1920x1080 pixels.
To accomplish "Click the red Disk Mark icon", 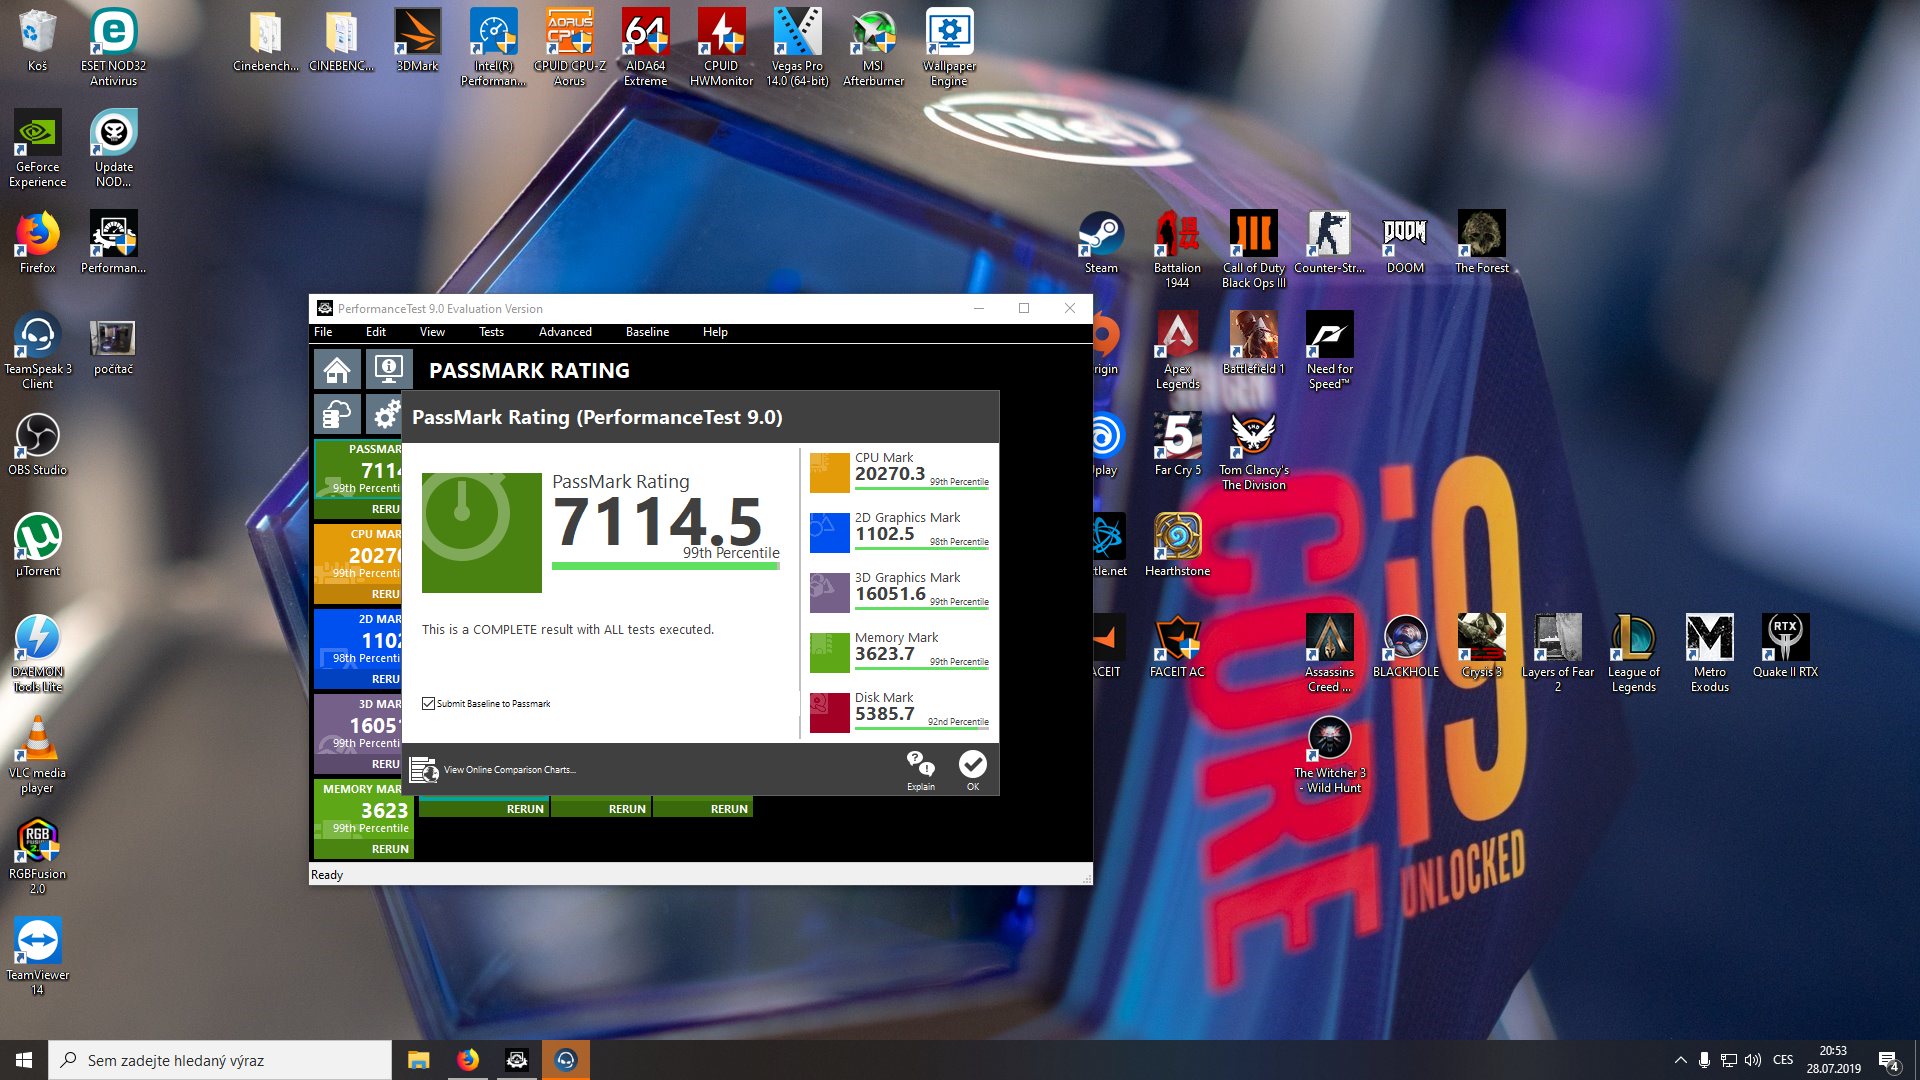I will pos(829,713).
